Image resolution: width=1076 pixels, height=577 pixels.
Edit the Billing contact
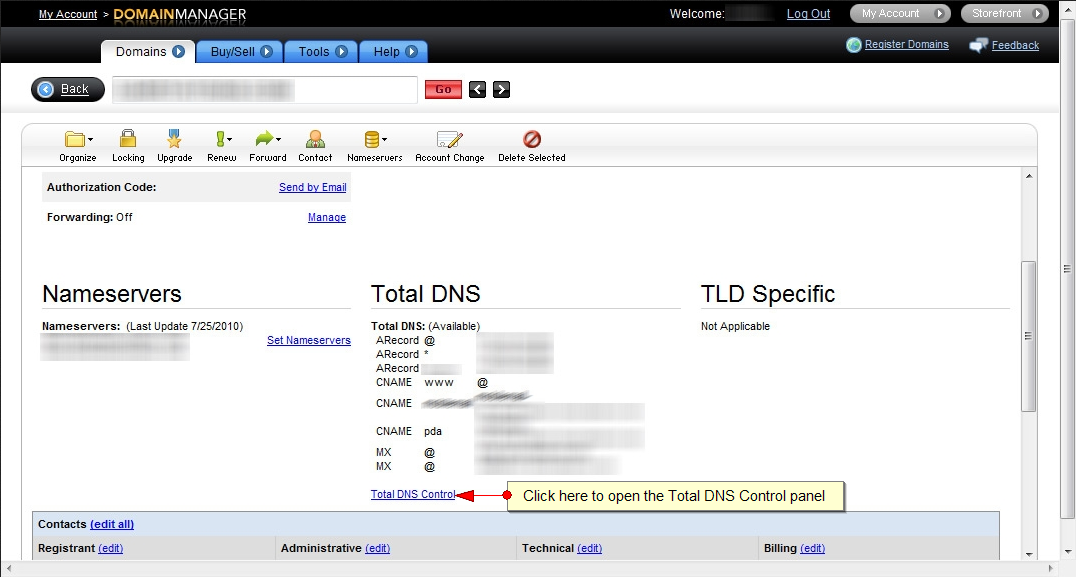pyautogui.click(x=812, y=548)
